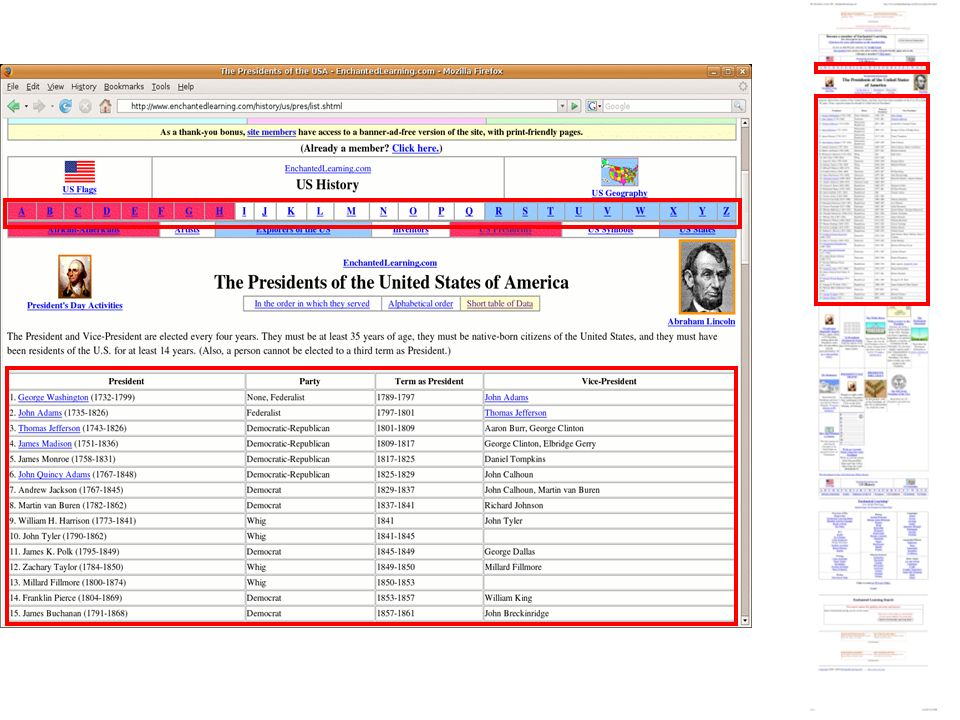
Task: Click 'In the order in which they served'
Action: pyautogui.click(x=312, y=304)
